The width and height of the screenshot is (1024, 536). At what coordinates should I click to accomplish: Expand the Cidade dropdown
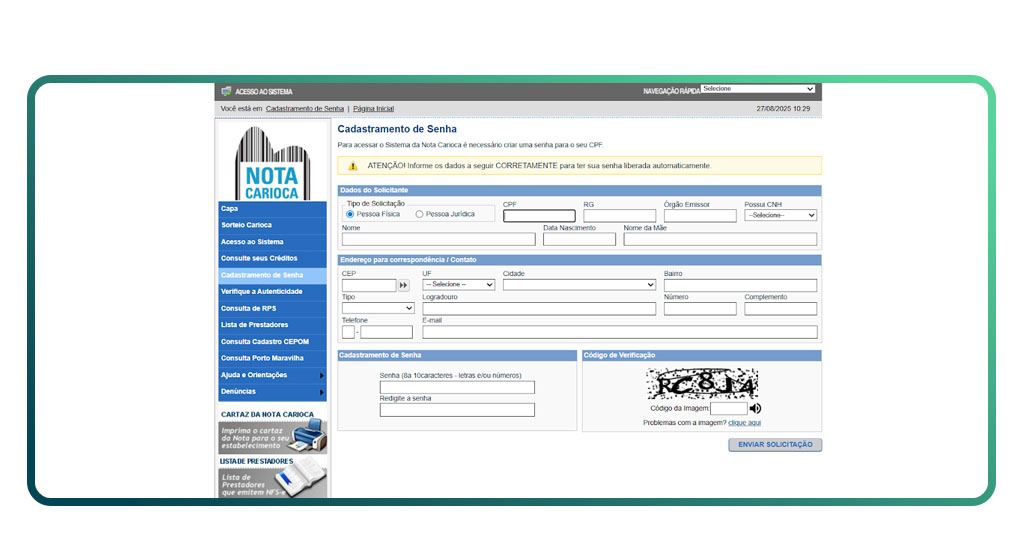click(x=579, y=285)
